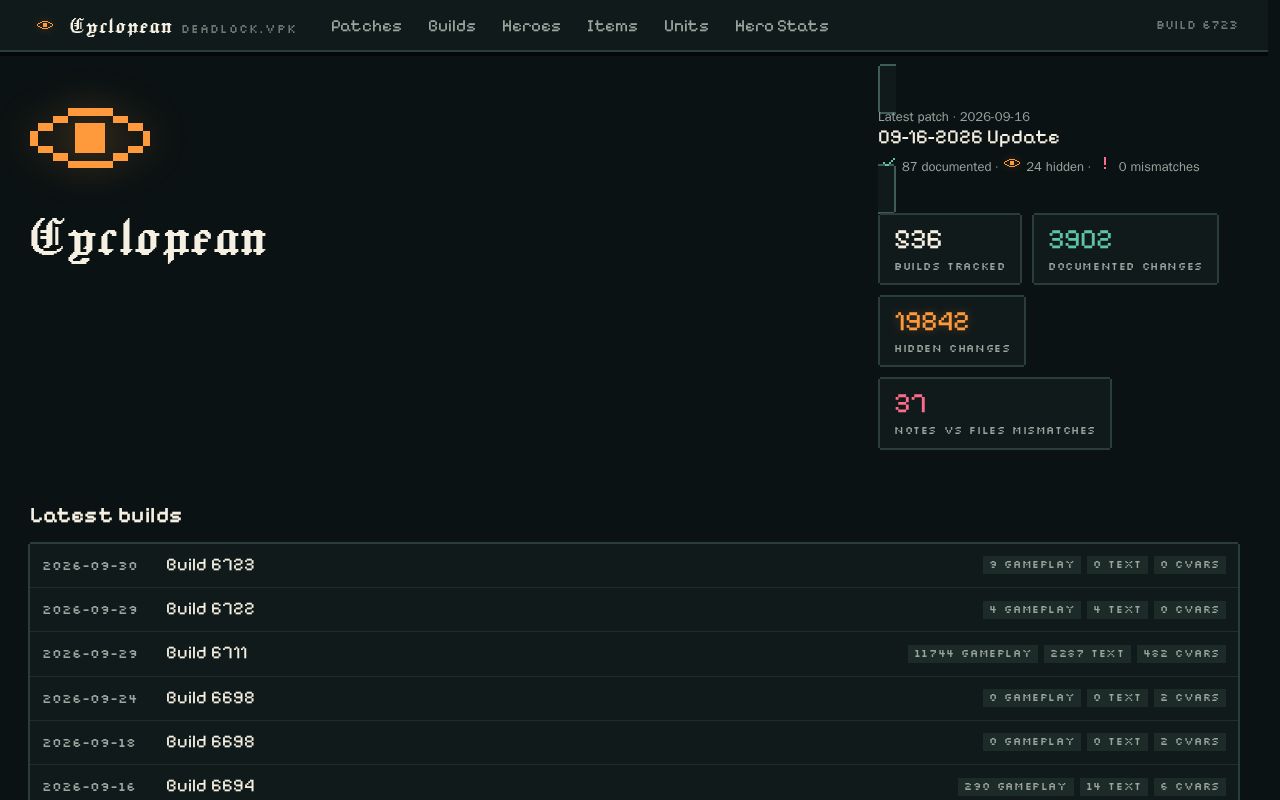This screenshot has width=1280, height=800.
Task: Click the eye icon beside '24 hidden'
Action: point(1012,164)
